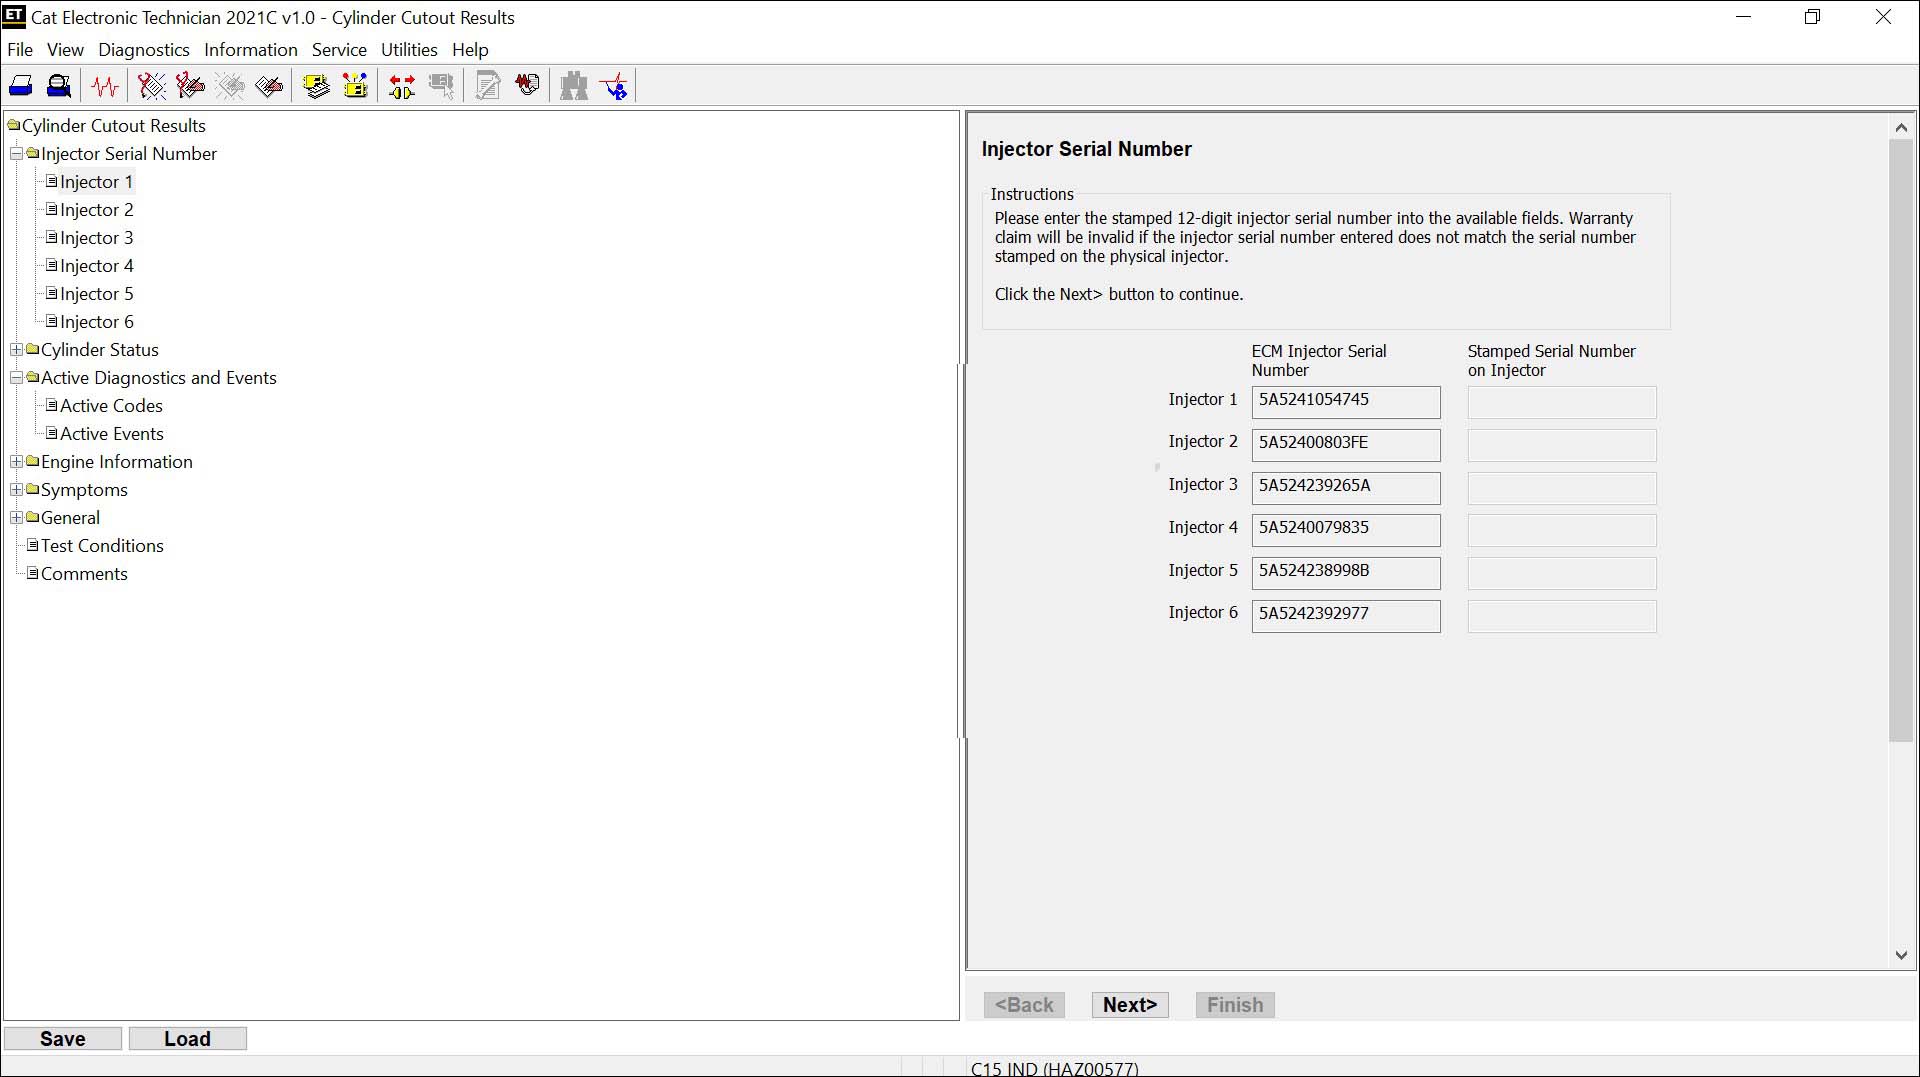Click the right panel scrollbar down arrow
The width and height of the screenshot is (1920, 1077).
coord(1901,955)
